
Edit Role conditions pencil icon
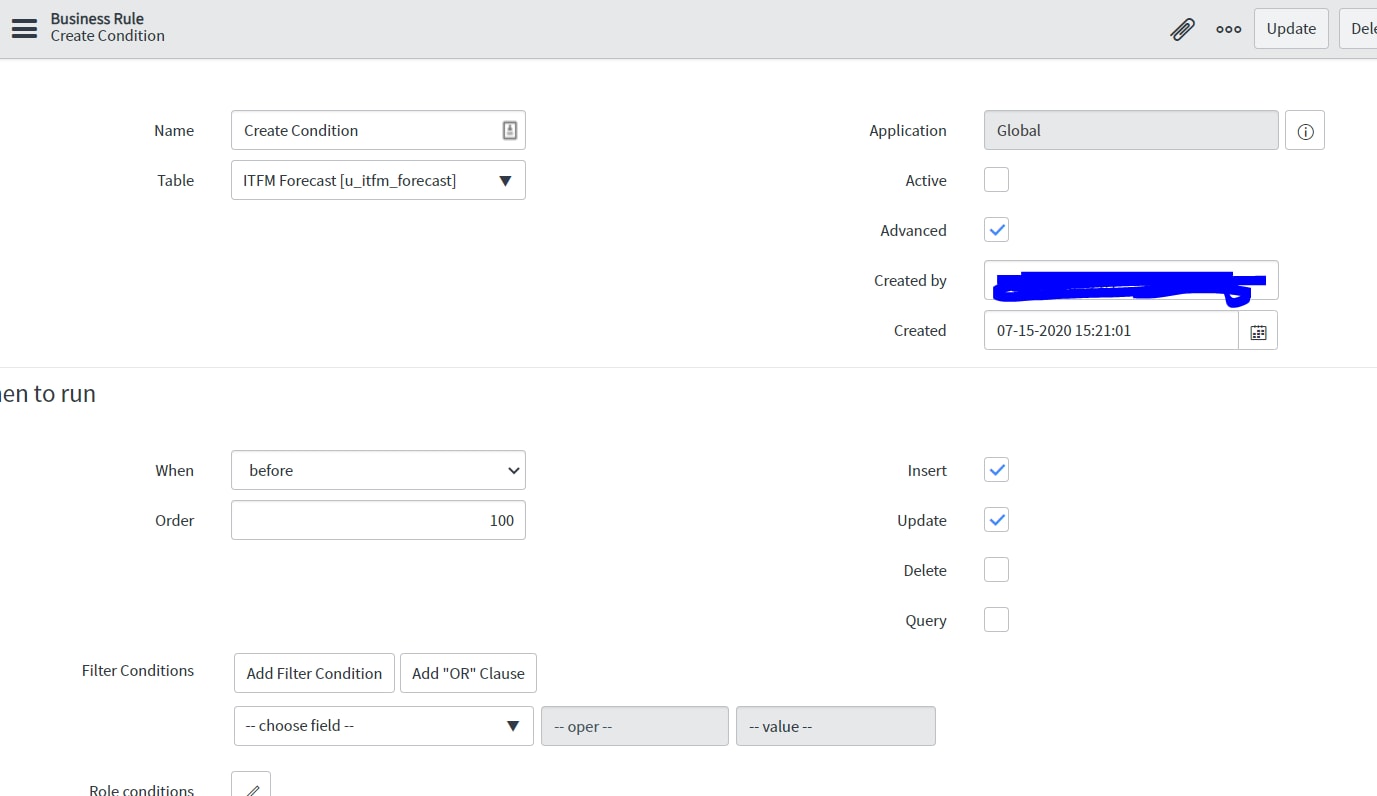251,786
